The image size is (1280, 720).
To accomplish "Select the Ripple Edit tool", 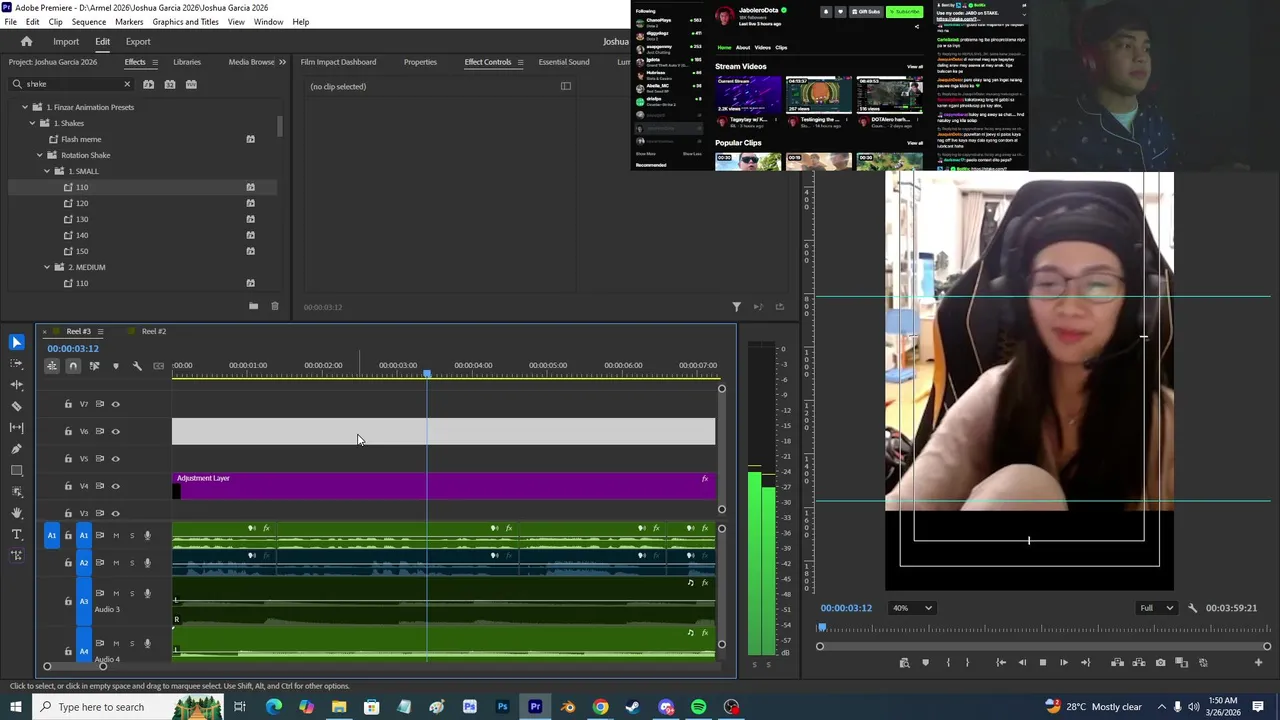I will 16,385.
